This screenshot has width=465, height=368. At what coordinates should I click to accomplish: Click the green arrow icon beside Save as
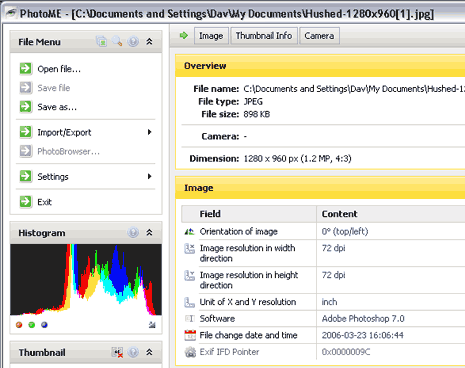click(26, 107)
